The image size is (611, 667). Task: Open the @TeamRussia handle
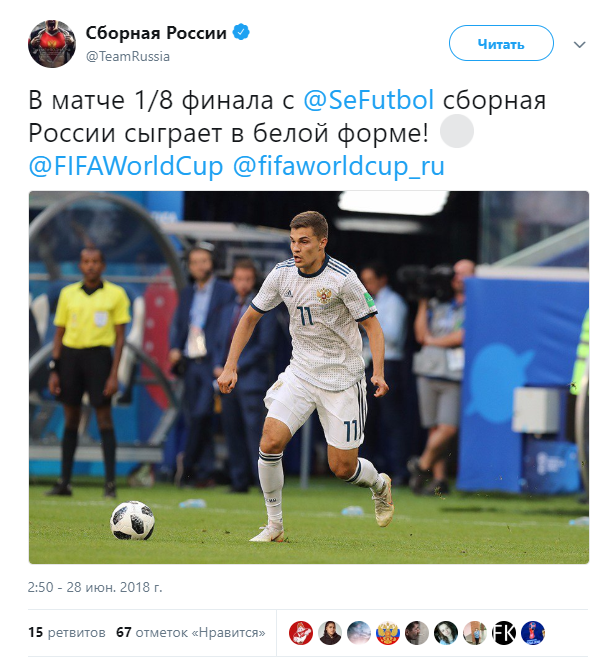pos(128,56)
